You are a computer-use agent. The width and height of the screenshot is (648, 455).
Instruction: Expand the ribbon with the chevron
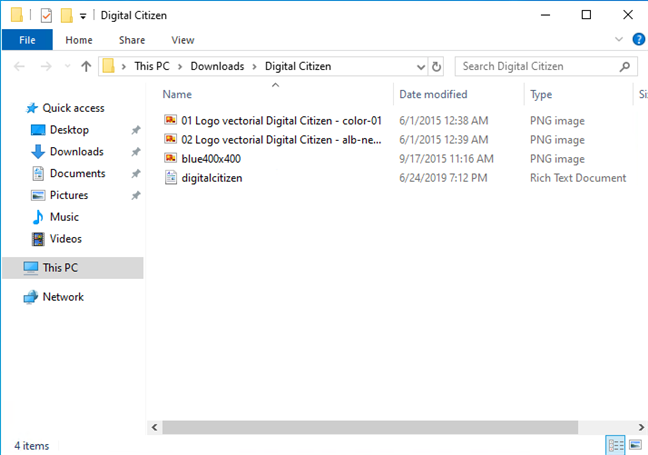click(619, 39)
